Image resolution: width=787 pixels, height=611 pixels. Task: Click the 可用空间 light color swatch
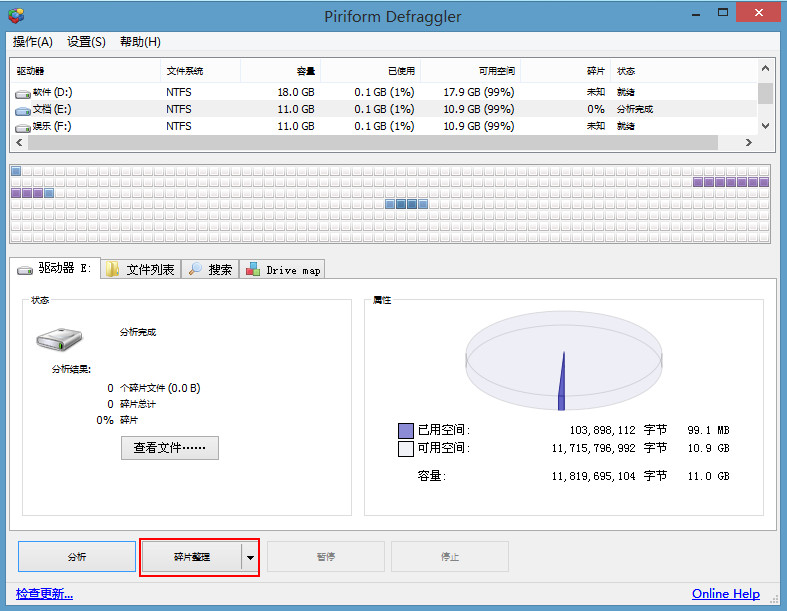[x=406, y=448]
